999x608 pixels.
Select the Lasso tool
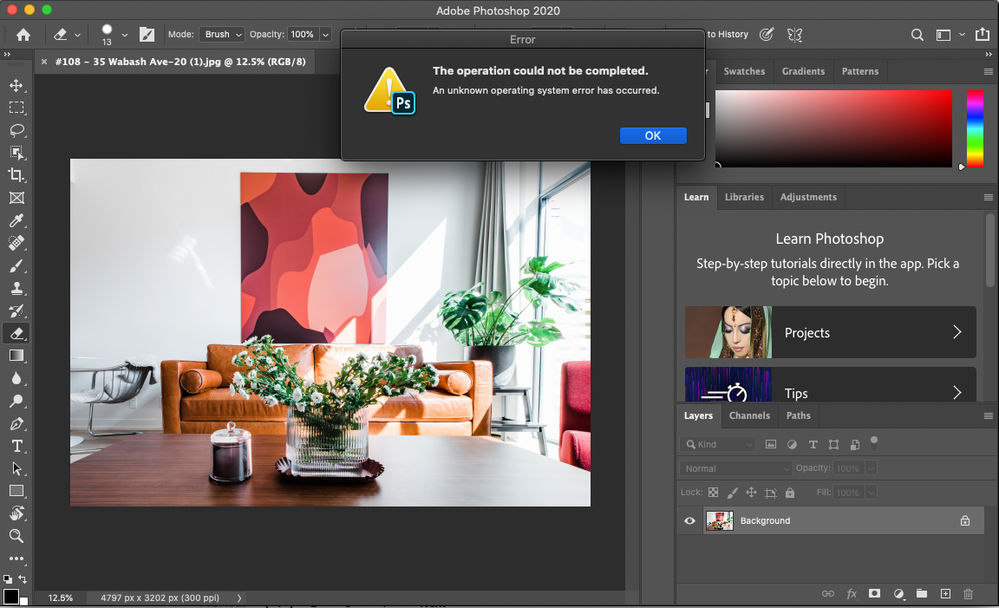(16, 130)
